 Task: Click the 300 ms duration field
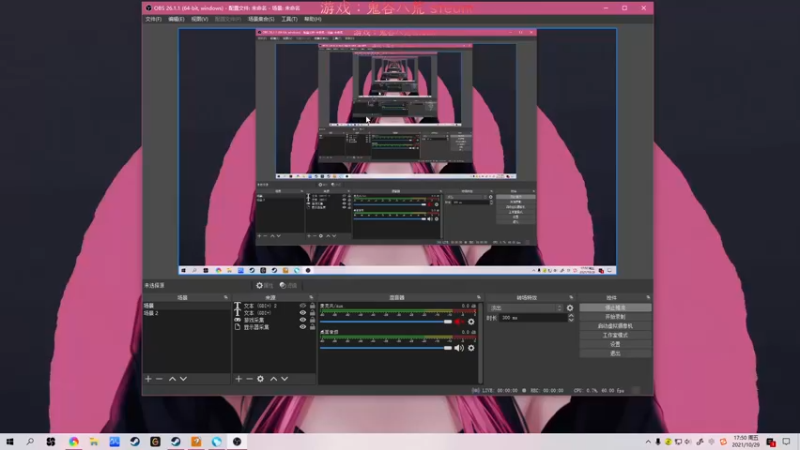click(x=533, y=318)
